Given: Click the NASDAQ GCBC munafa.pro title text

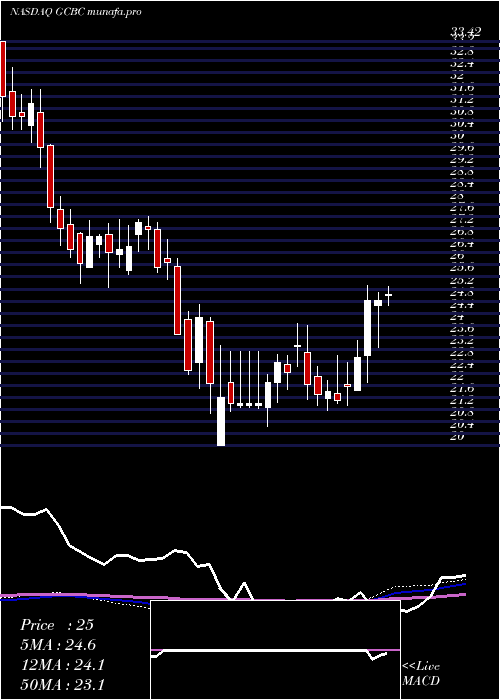Looking at the screenshot, I should point(76,12).
